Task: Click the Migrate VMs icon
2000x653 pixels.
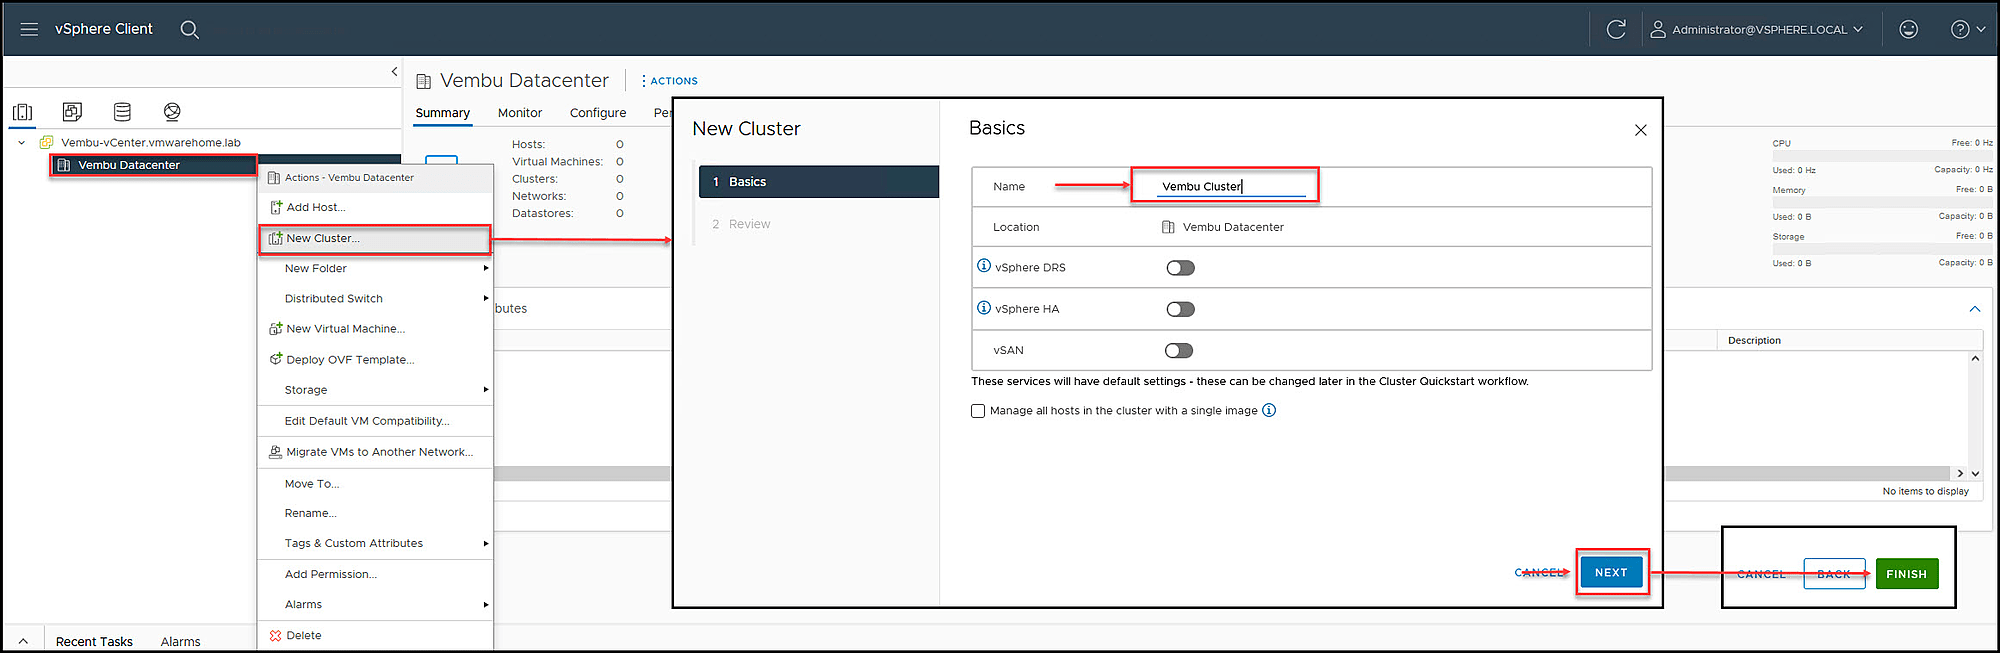Action: pyautogui.click(x=275, y=452)
